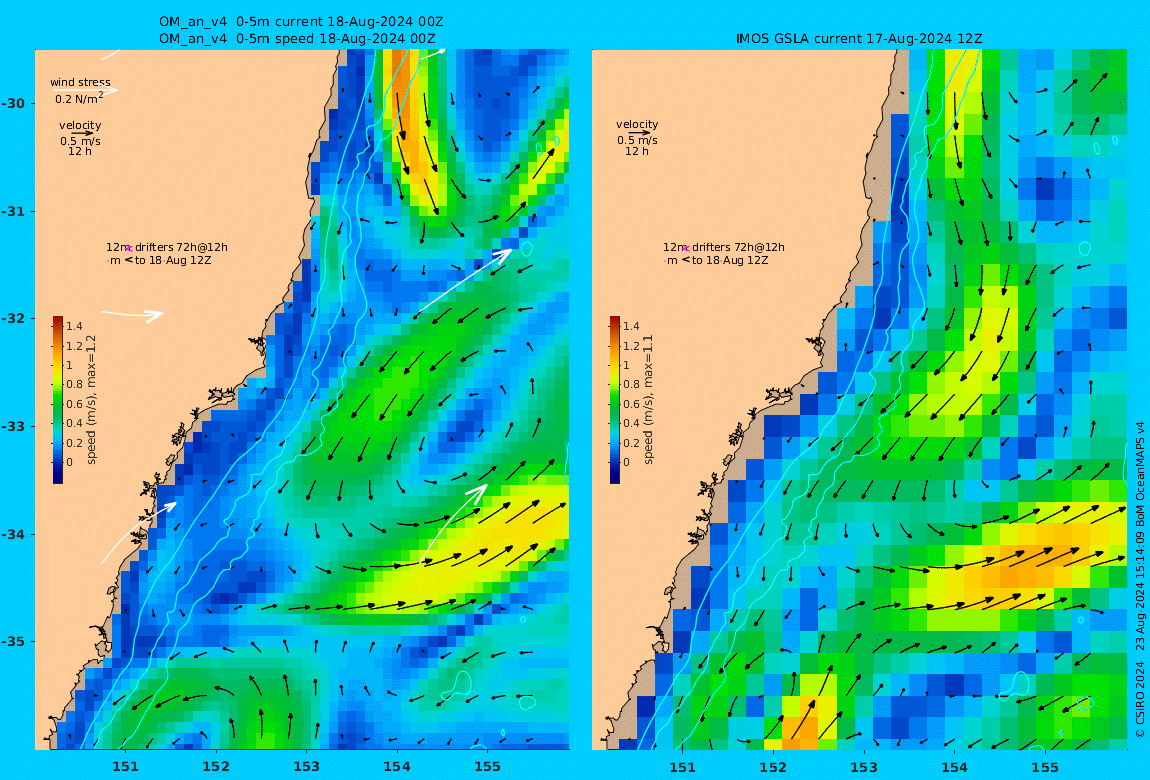Click '0.5 m/s' in the IMOS GSLA map legend

tap(637, 140)
